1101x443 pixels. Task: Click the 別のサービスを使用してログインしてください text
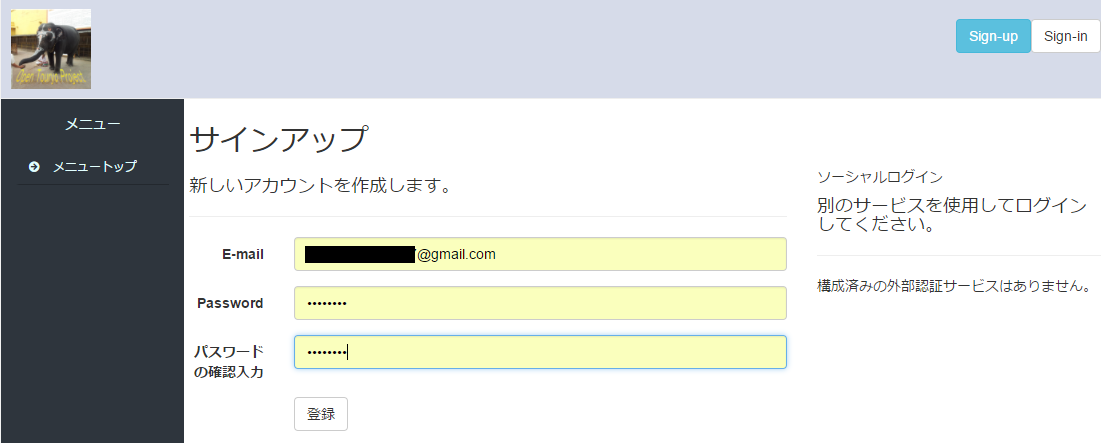point(951,215)
